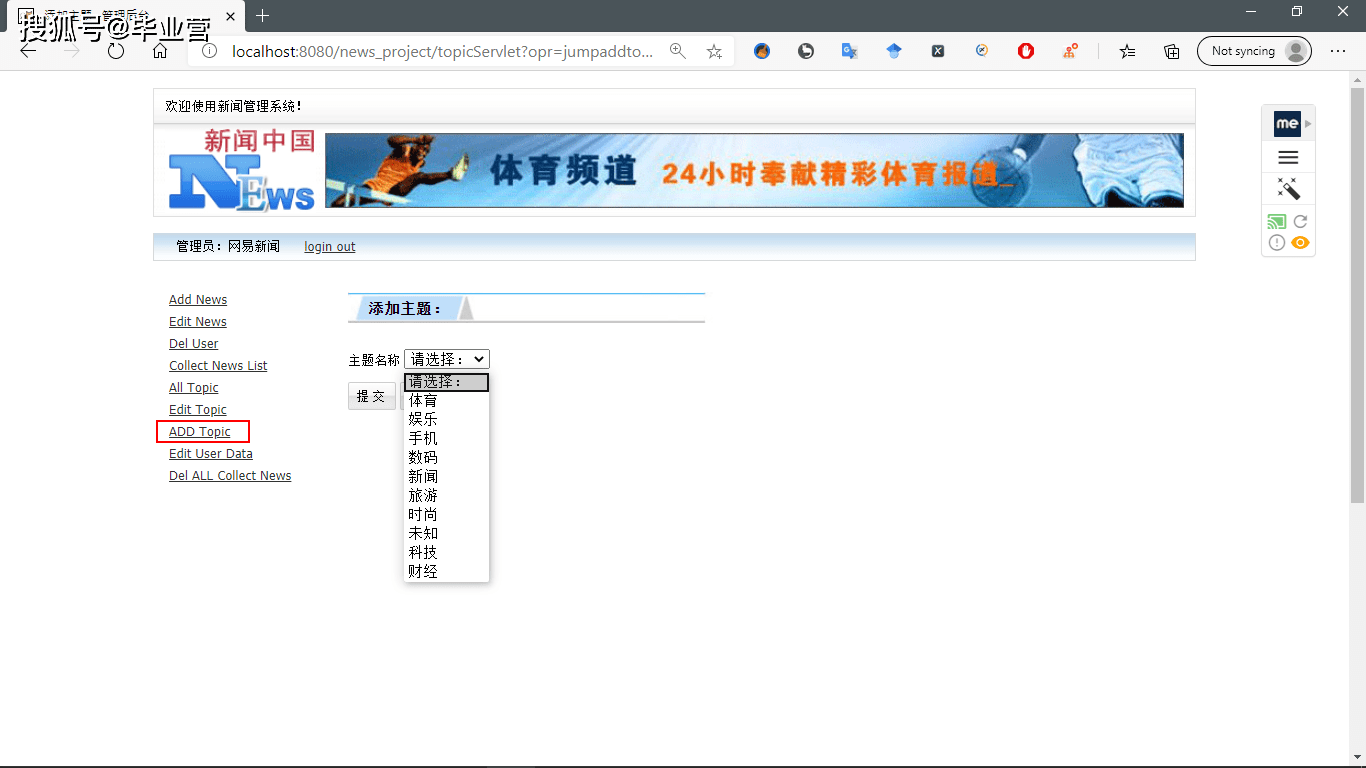Viewport: 1366px width, 768px height.
Task: Choose 科技 from the topic list
Action: (446, 552)
